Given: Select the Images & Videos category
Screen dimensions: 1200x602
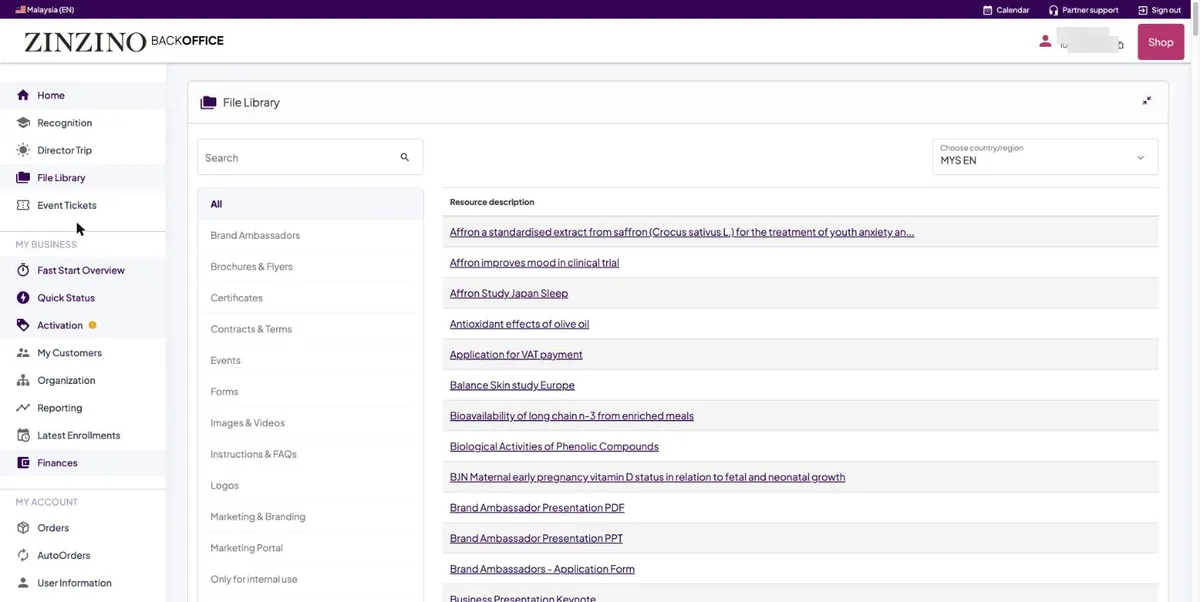Looking at the screenshot, I should (310, 423).
